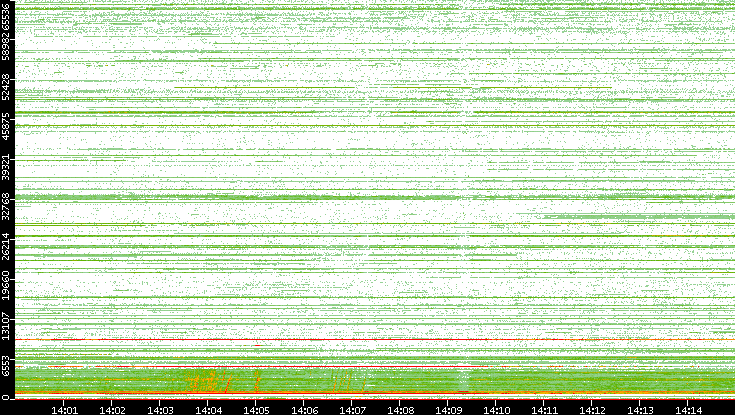Click the 32768 vertical axis label

pyautogui.click(x=7, y=205)
